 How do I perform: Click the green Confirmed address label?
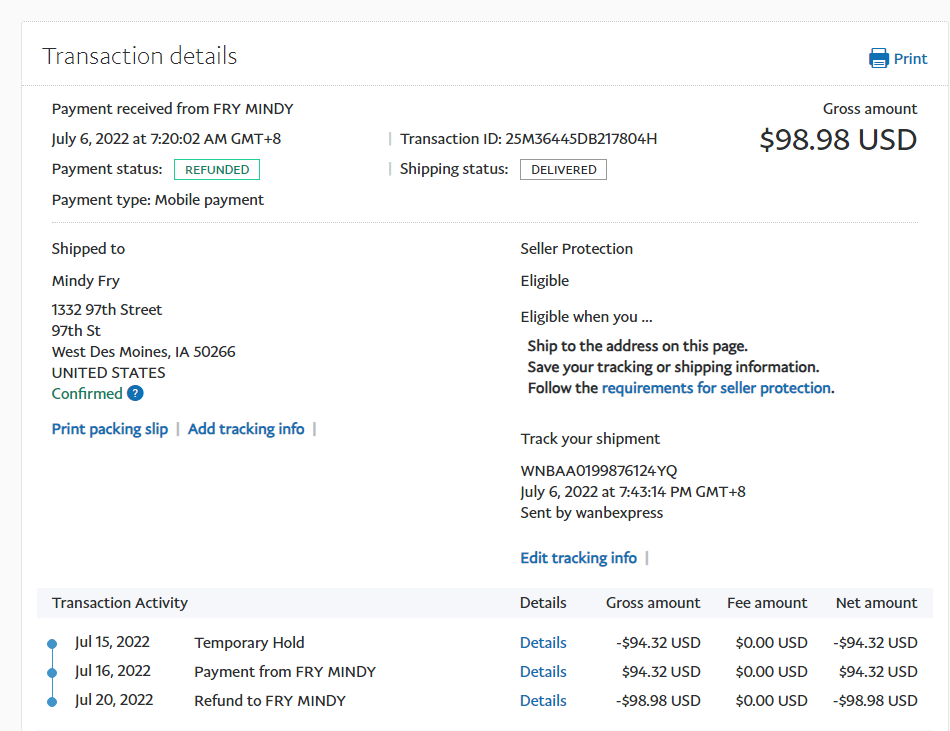[87, 394]
